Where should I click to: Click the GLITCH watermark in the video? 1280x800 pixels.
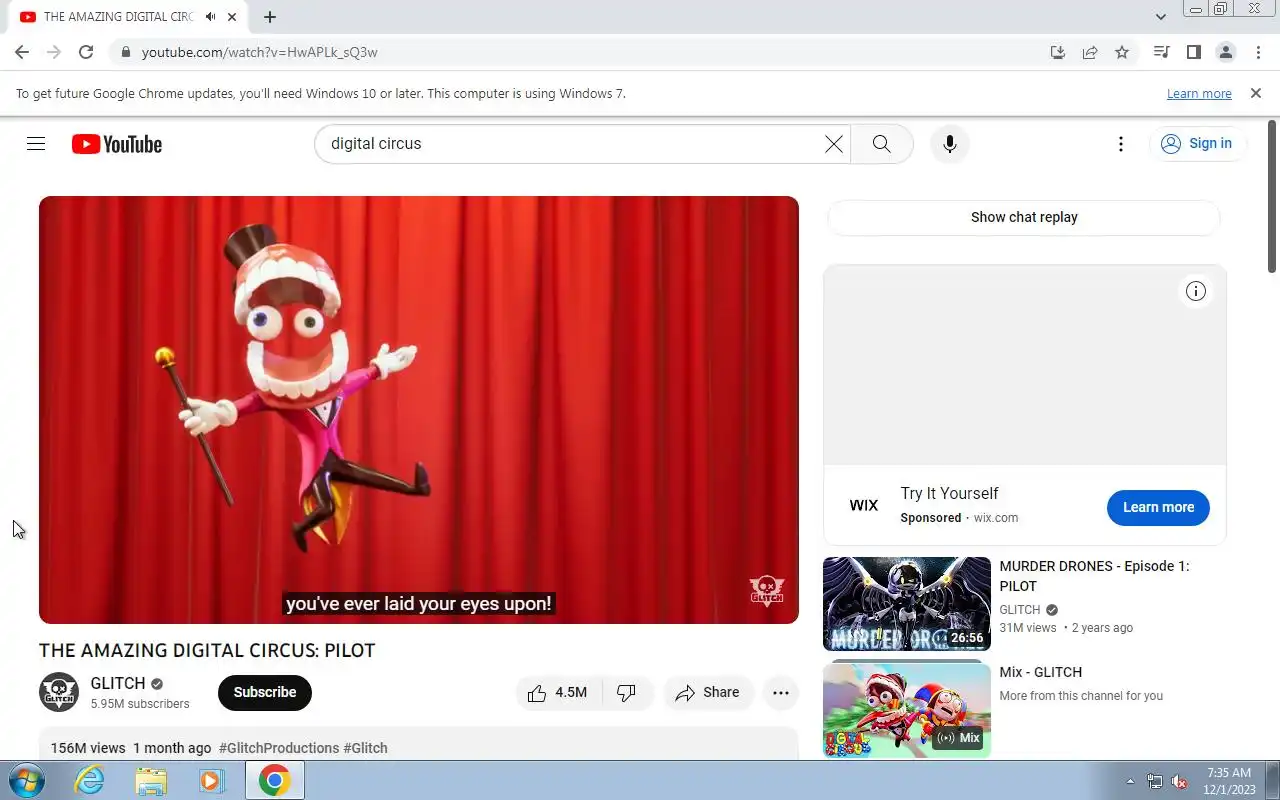point(767,590)
